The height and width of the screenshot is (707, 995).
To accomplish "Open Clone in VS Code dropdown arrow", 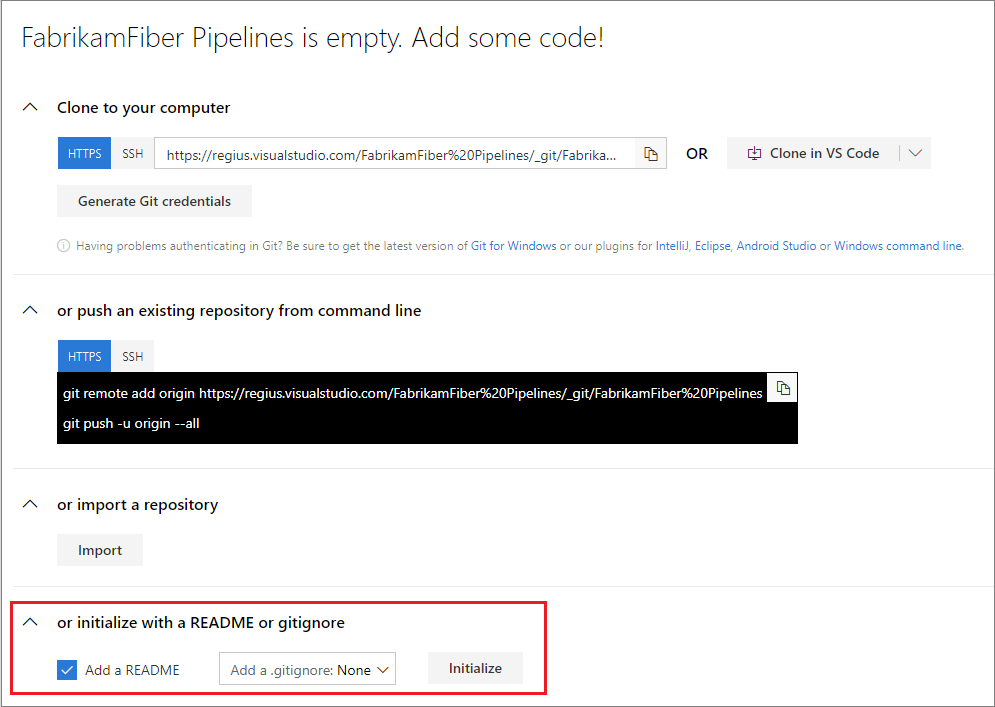I will point(915,154).
